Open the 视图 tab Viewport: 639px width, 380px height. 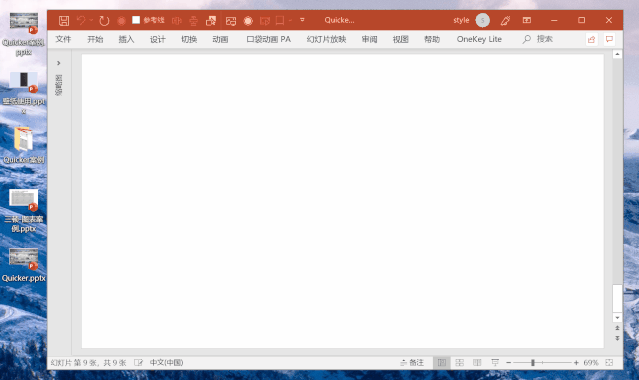pos(401,39)
